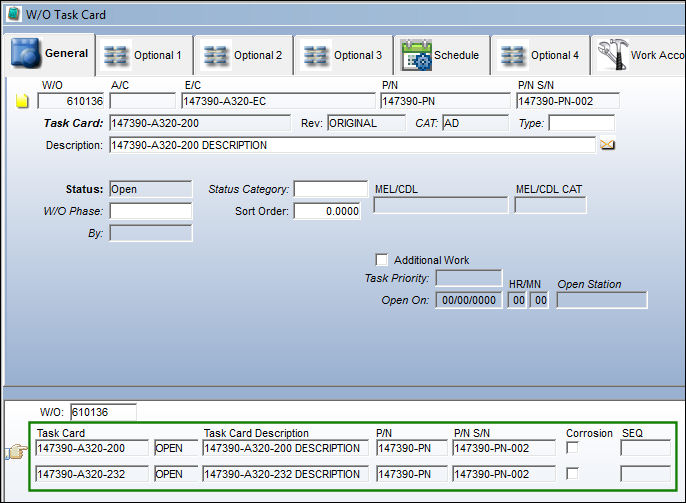Open the envelope icon next to Description
The height and width of the screenshot is (503, 686).
(607, 144)
